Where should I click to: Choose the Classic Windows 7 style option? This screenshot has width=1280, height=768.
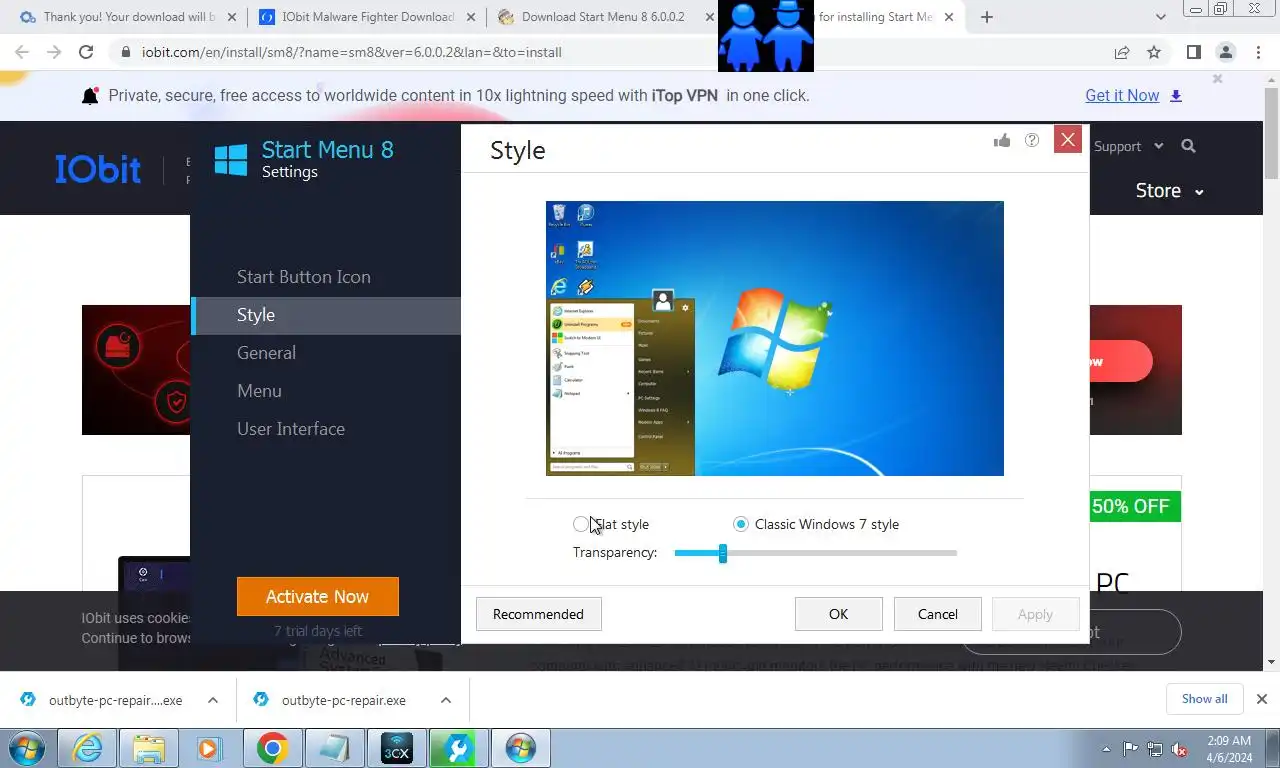[x=741, y=524]
